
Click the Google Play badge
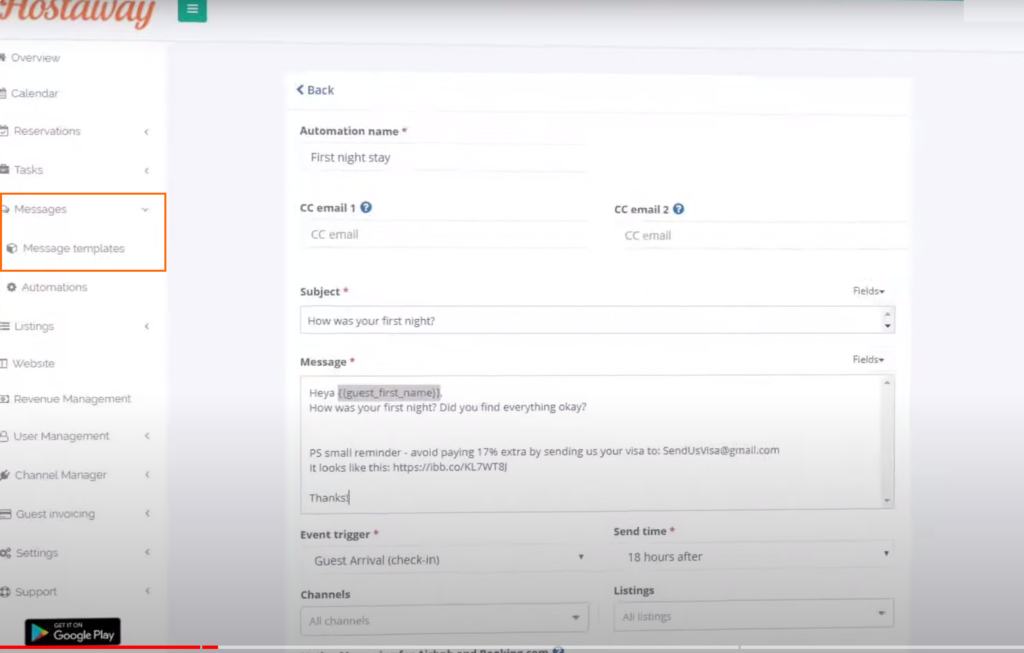(72, 632)
